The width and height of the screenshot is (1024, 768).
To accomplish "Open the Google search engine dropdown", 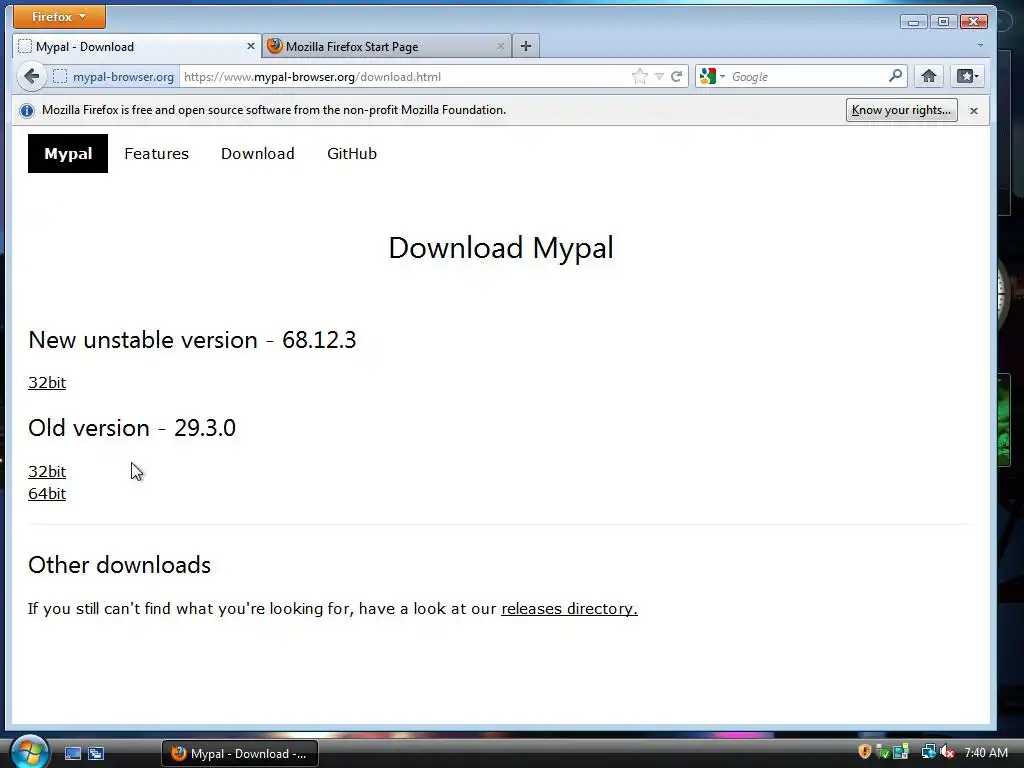I will pyautogui.click(x=712, y=76).
